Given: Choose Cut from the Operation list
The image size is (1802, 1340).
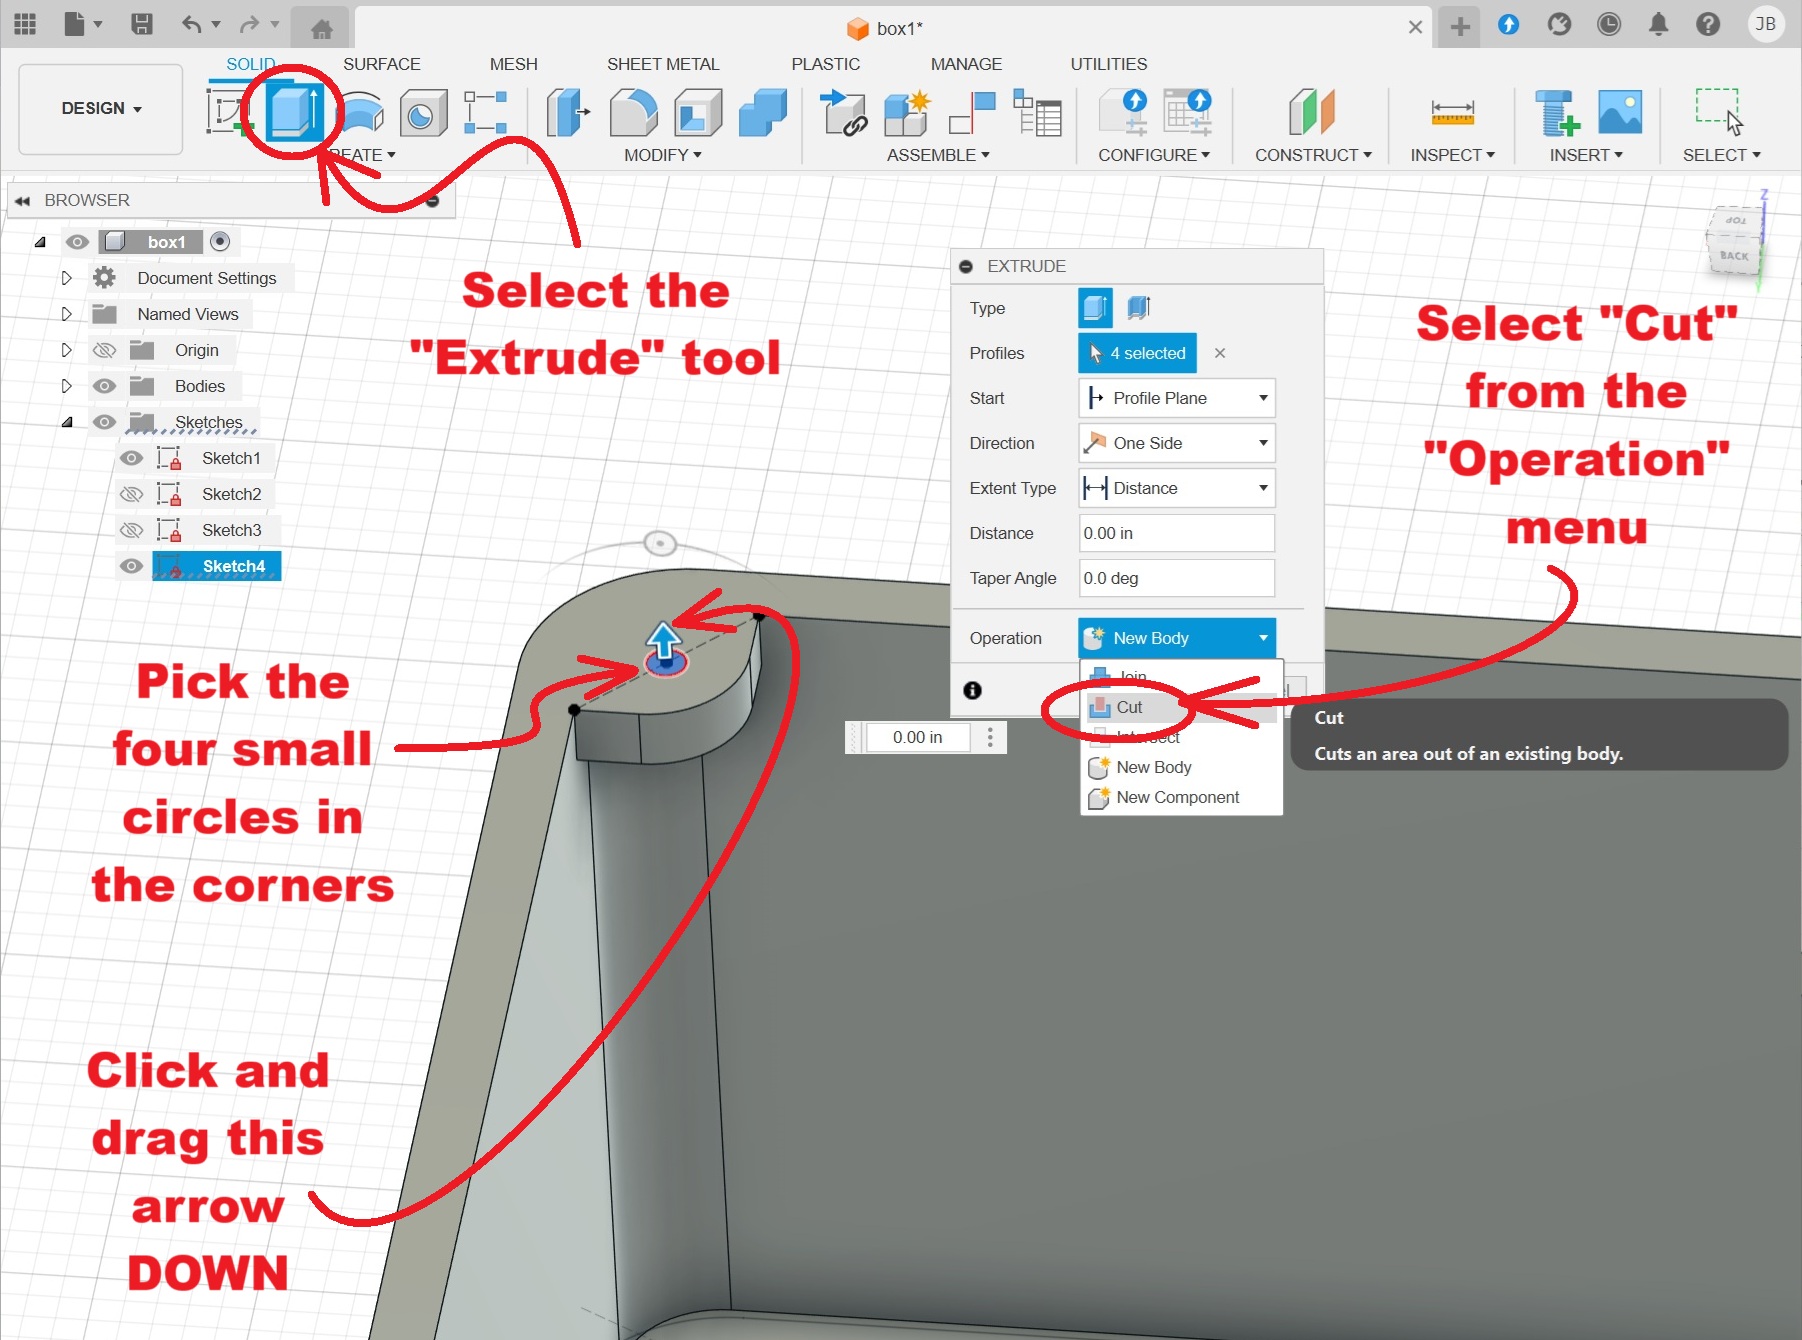Looking at the screenshot, I should 1129,707.
